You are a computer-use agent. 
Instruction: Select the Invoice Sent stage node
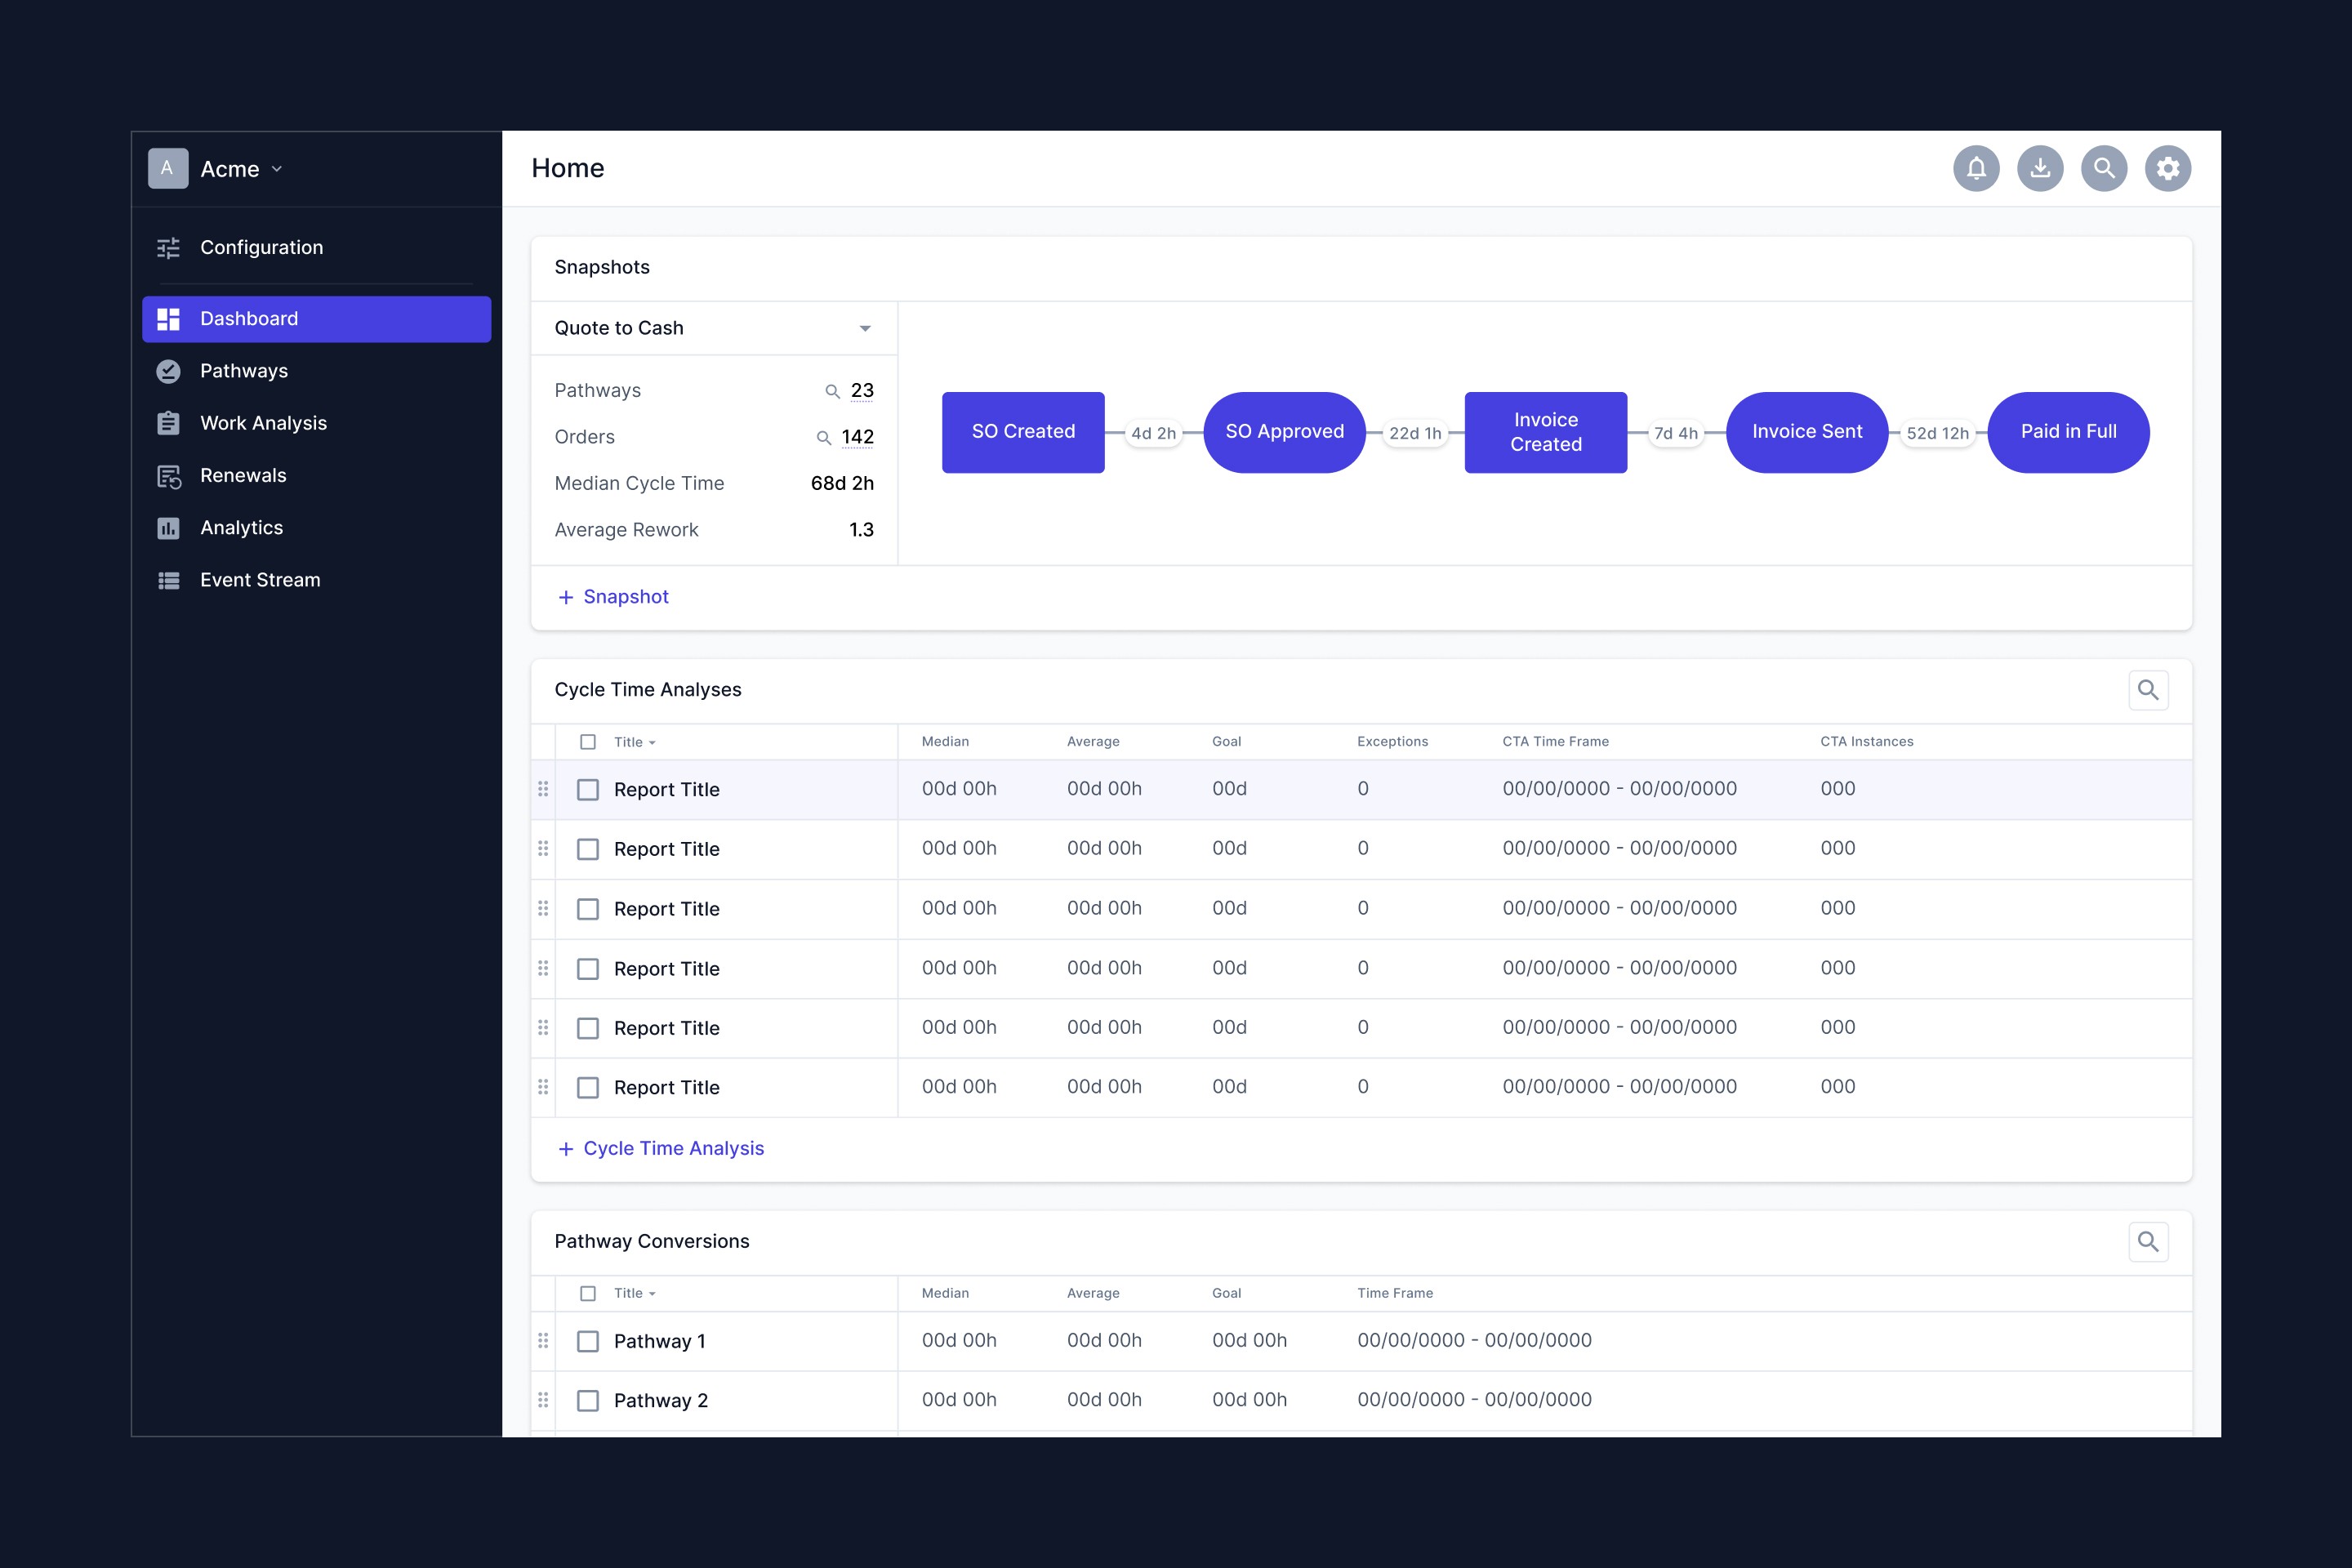click(1807, 432)
